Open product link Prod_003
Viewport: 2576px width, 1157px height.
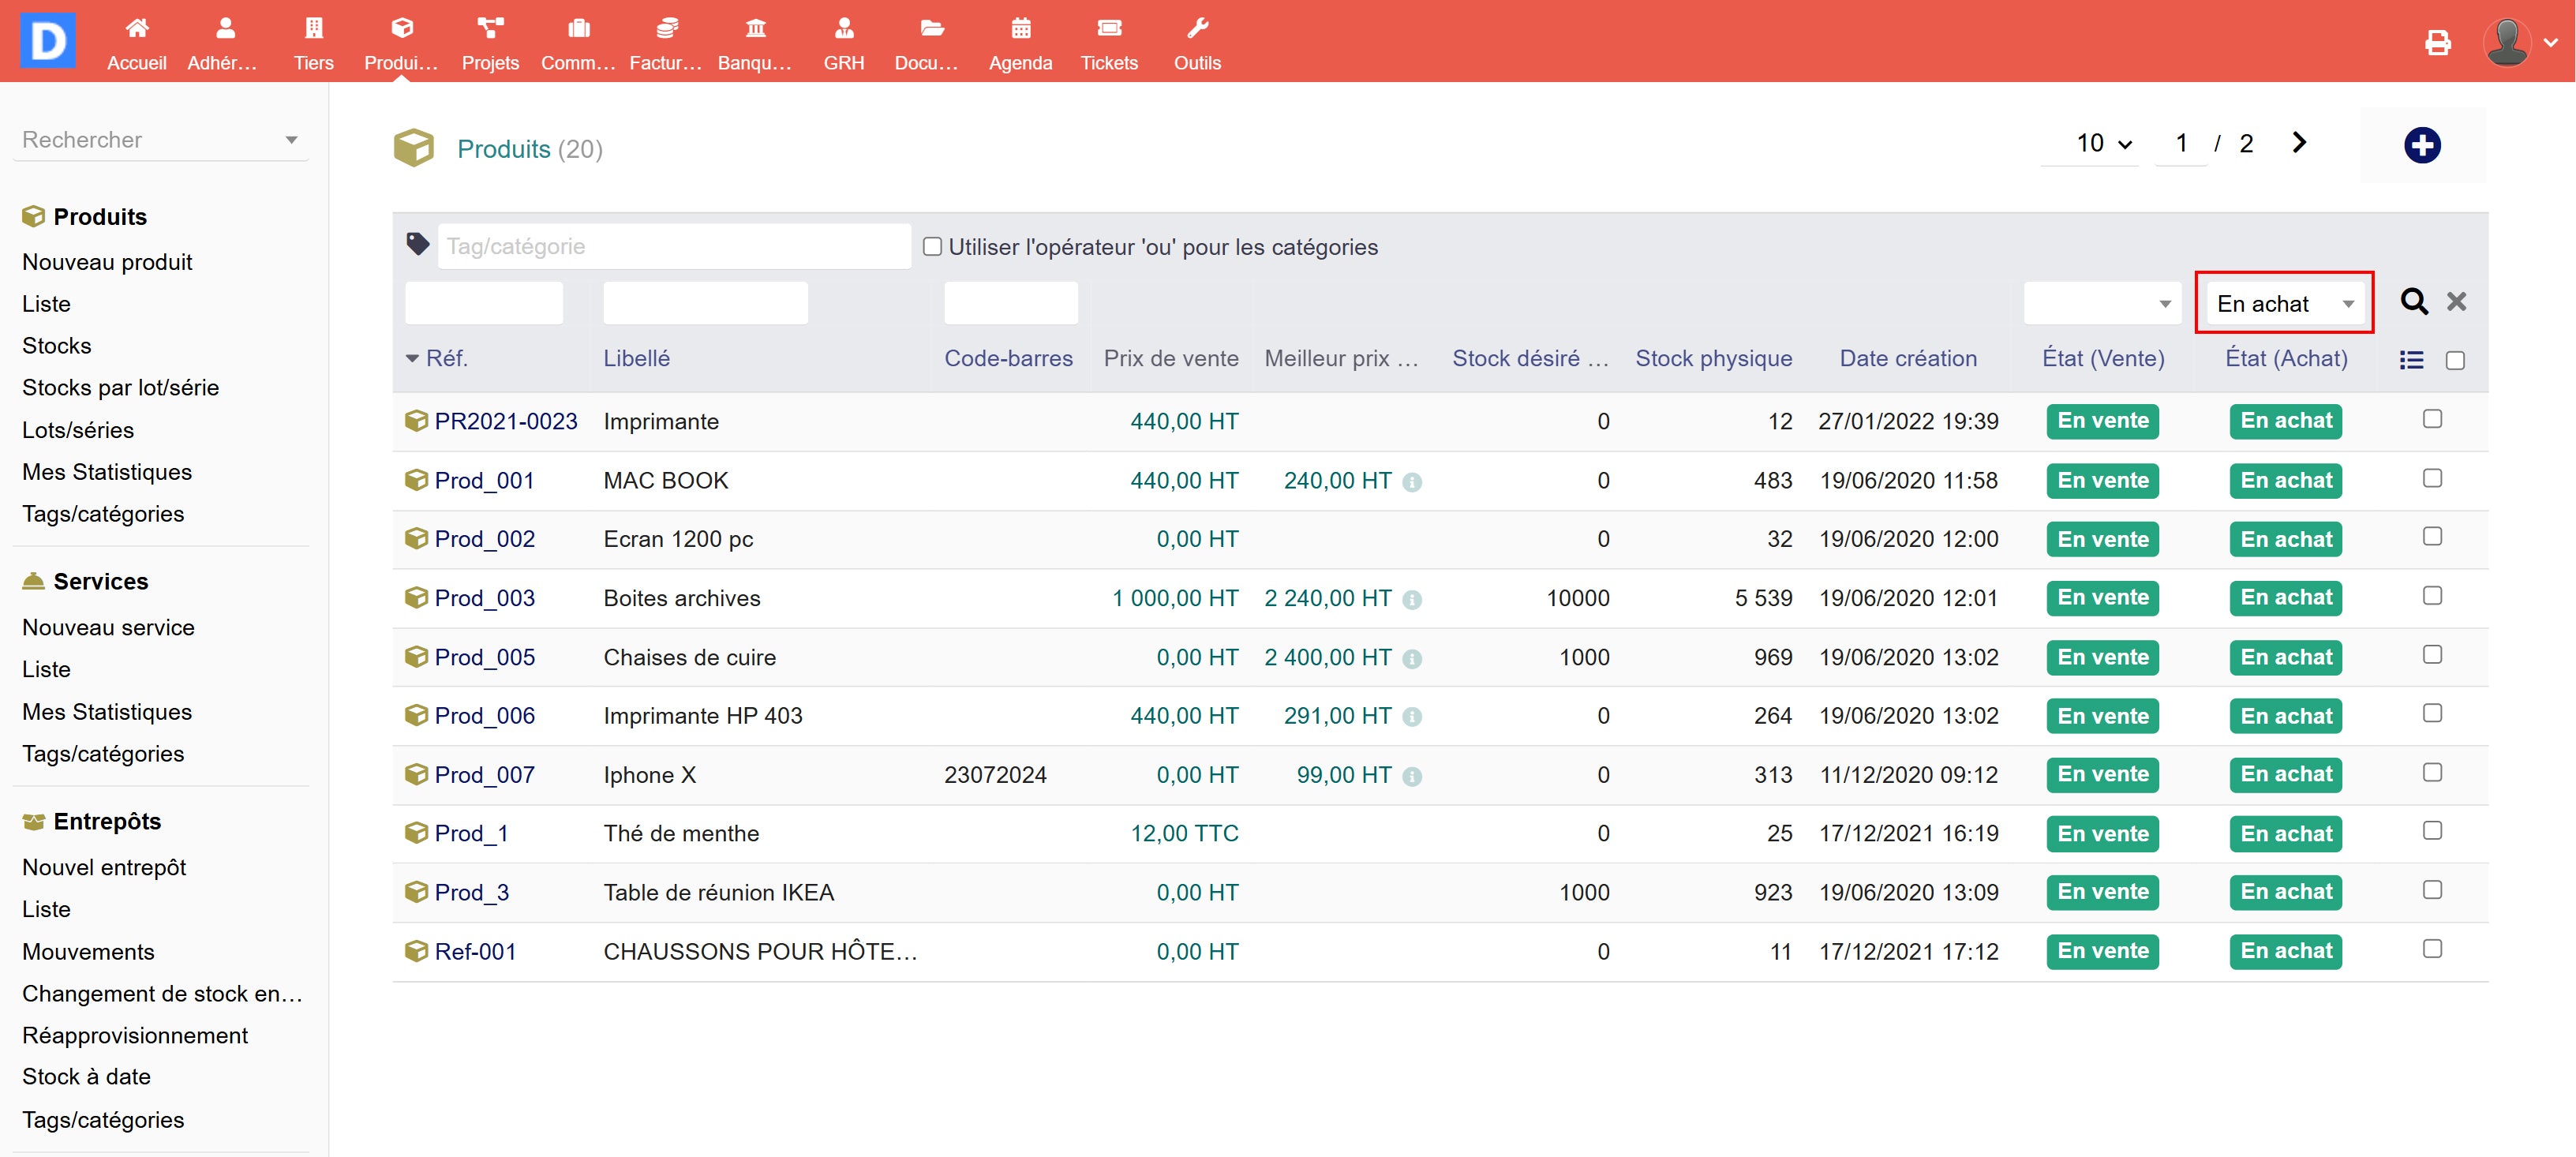(x=484, y=598)
